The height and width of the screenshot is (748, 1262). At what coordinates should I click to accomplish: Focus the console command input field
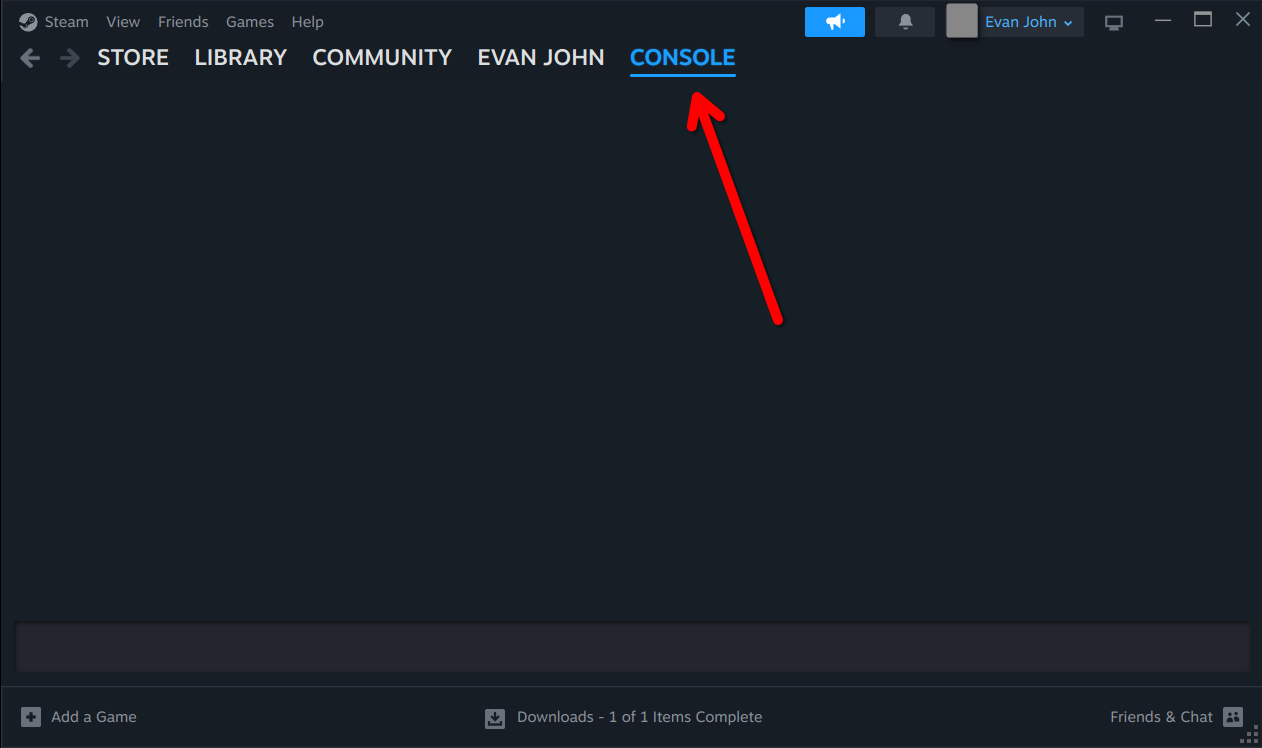pyautogui.click(x=632, y=648)
